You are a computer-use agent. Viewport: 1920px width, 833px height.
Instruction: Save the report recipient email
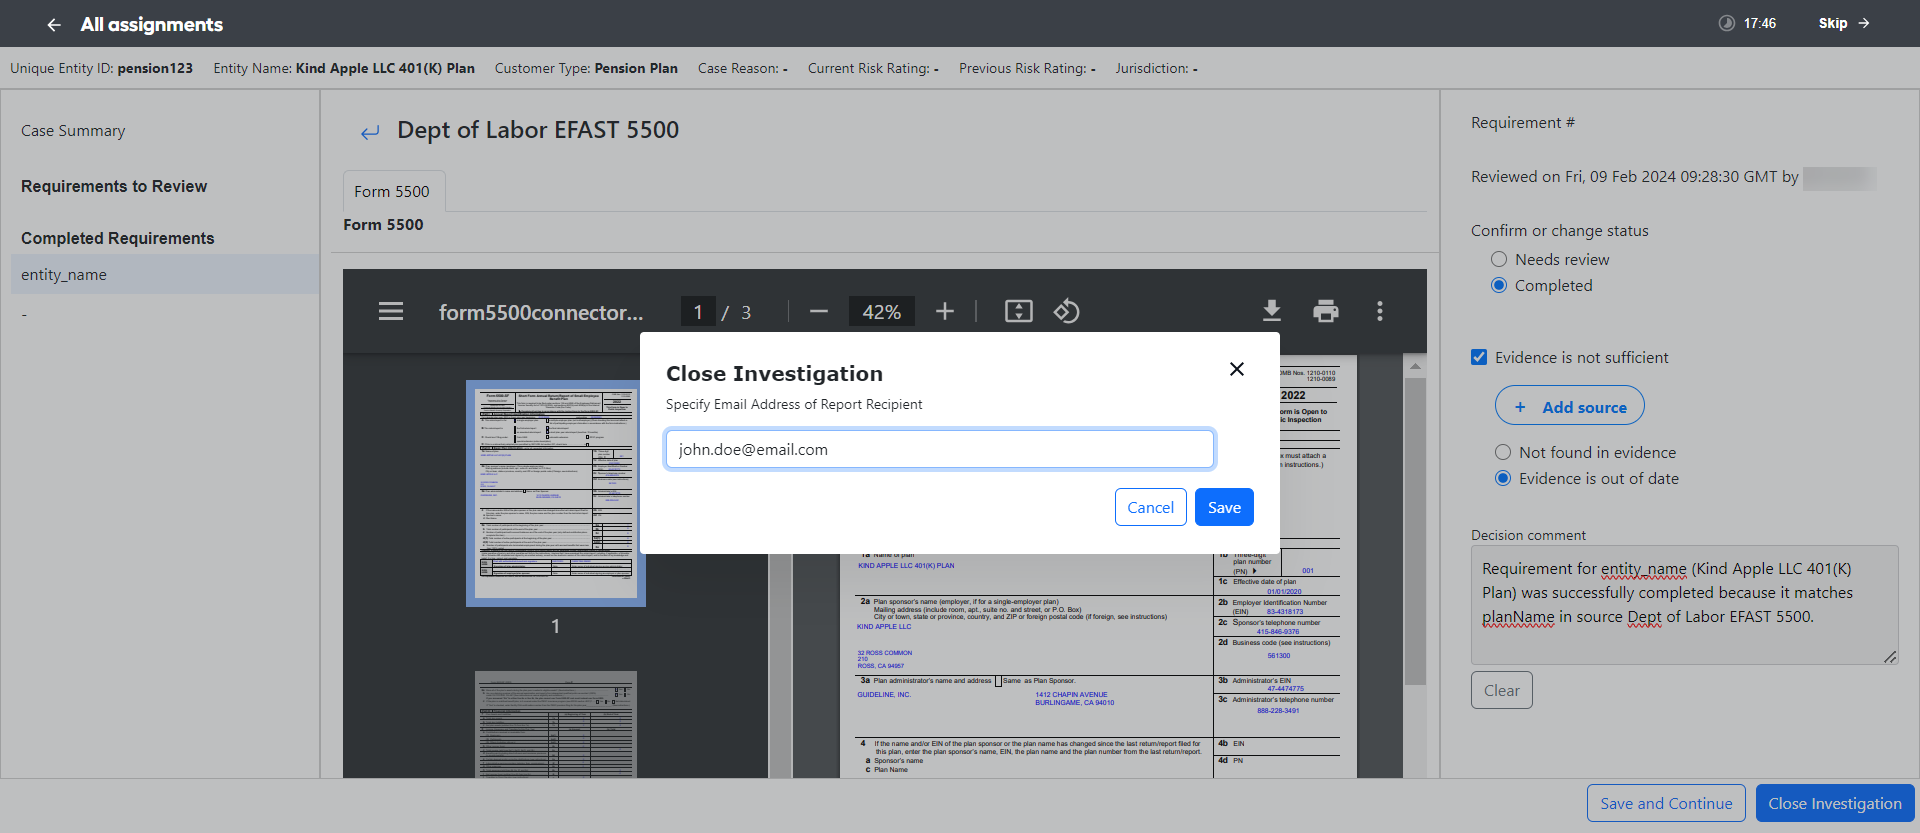(x=1224, y=507)
